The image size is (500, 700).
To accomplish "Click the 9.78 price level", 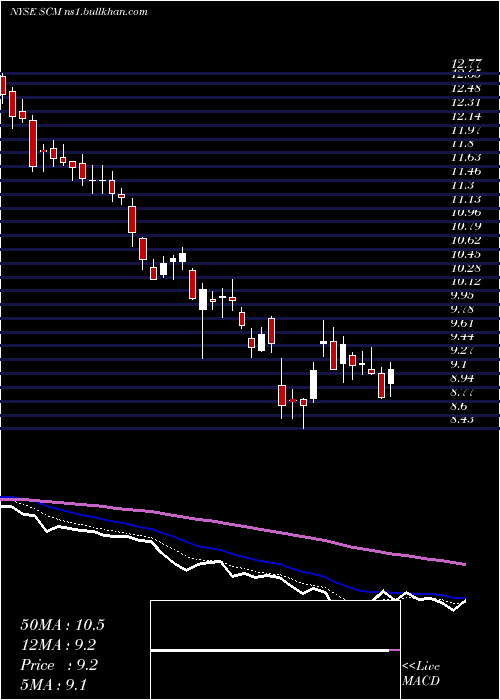I will (x=462, y=309).
